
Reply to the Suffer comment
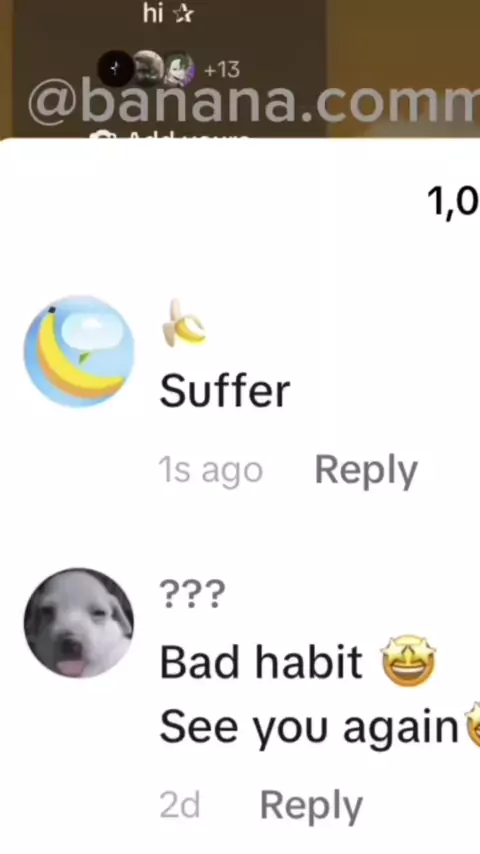(x=366, y=469)
